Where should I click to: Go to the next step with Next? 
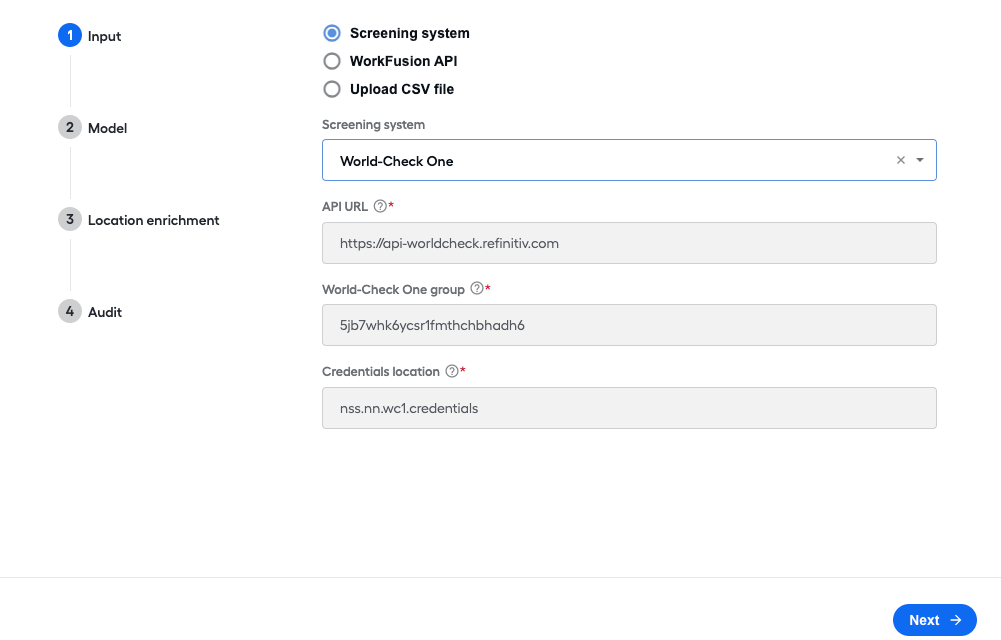point(935,620)
